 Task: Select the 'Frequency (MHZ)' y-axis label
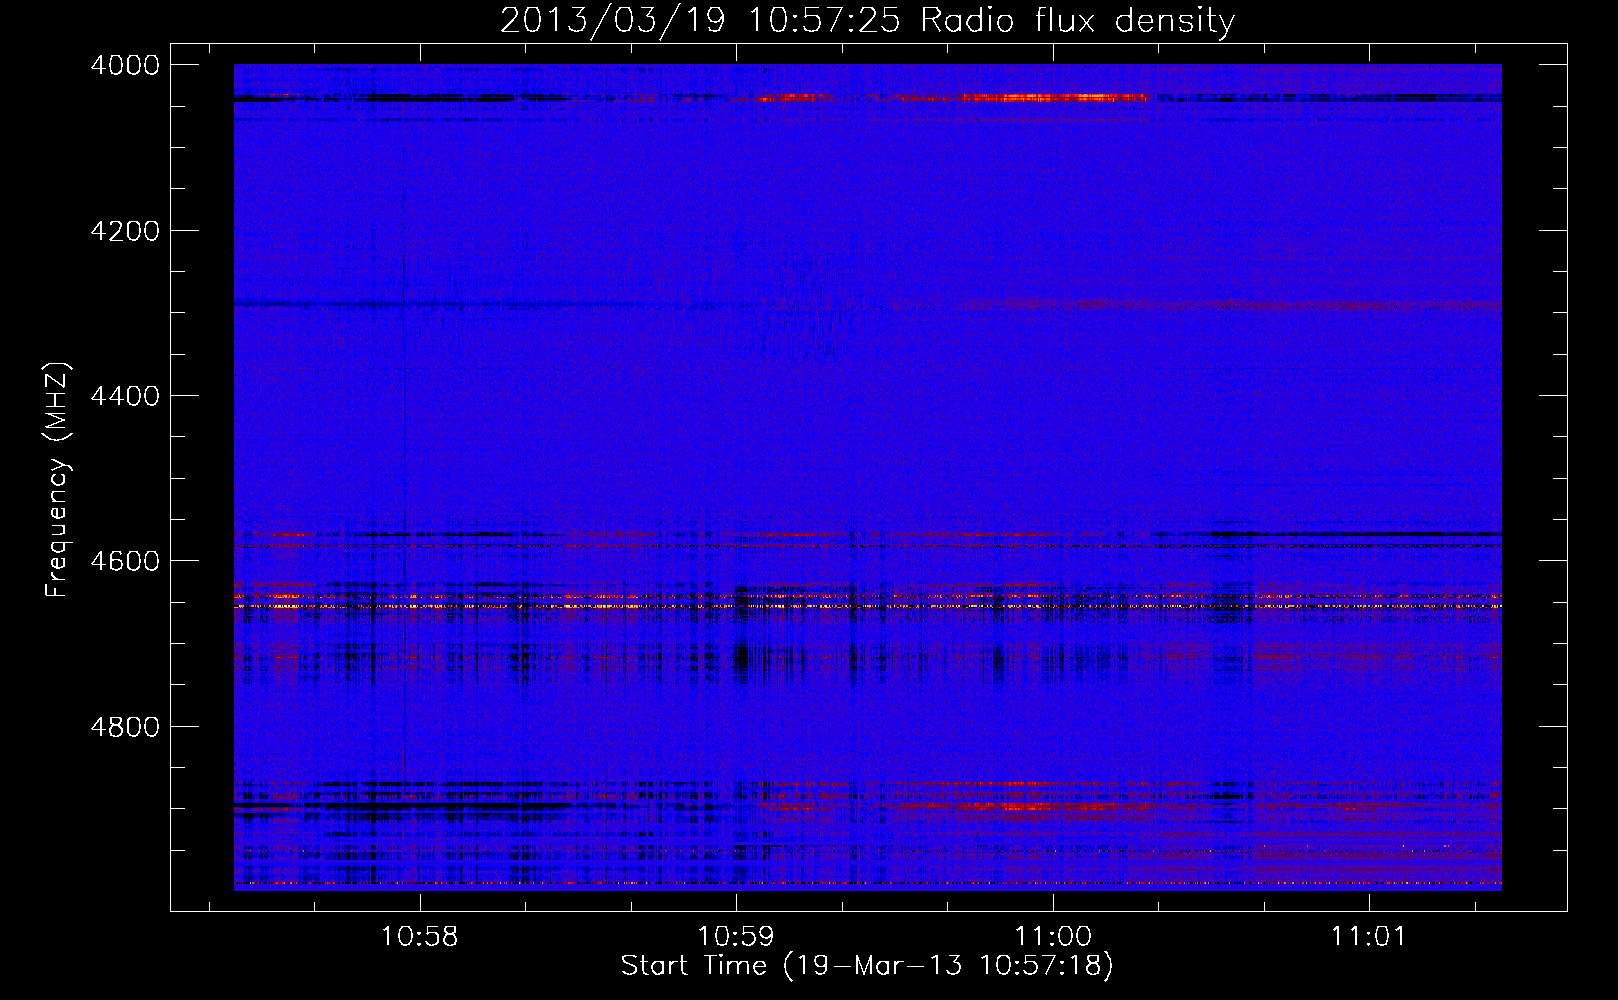57,480
